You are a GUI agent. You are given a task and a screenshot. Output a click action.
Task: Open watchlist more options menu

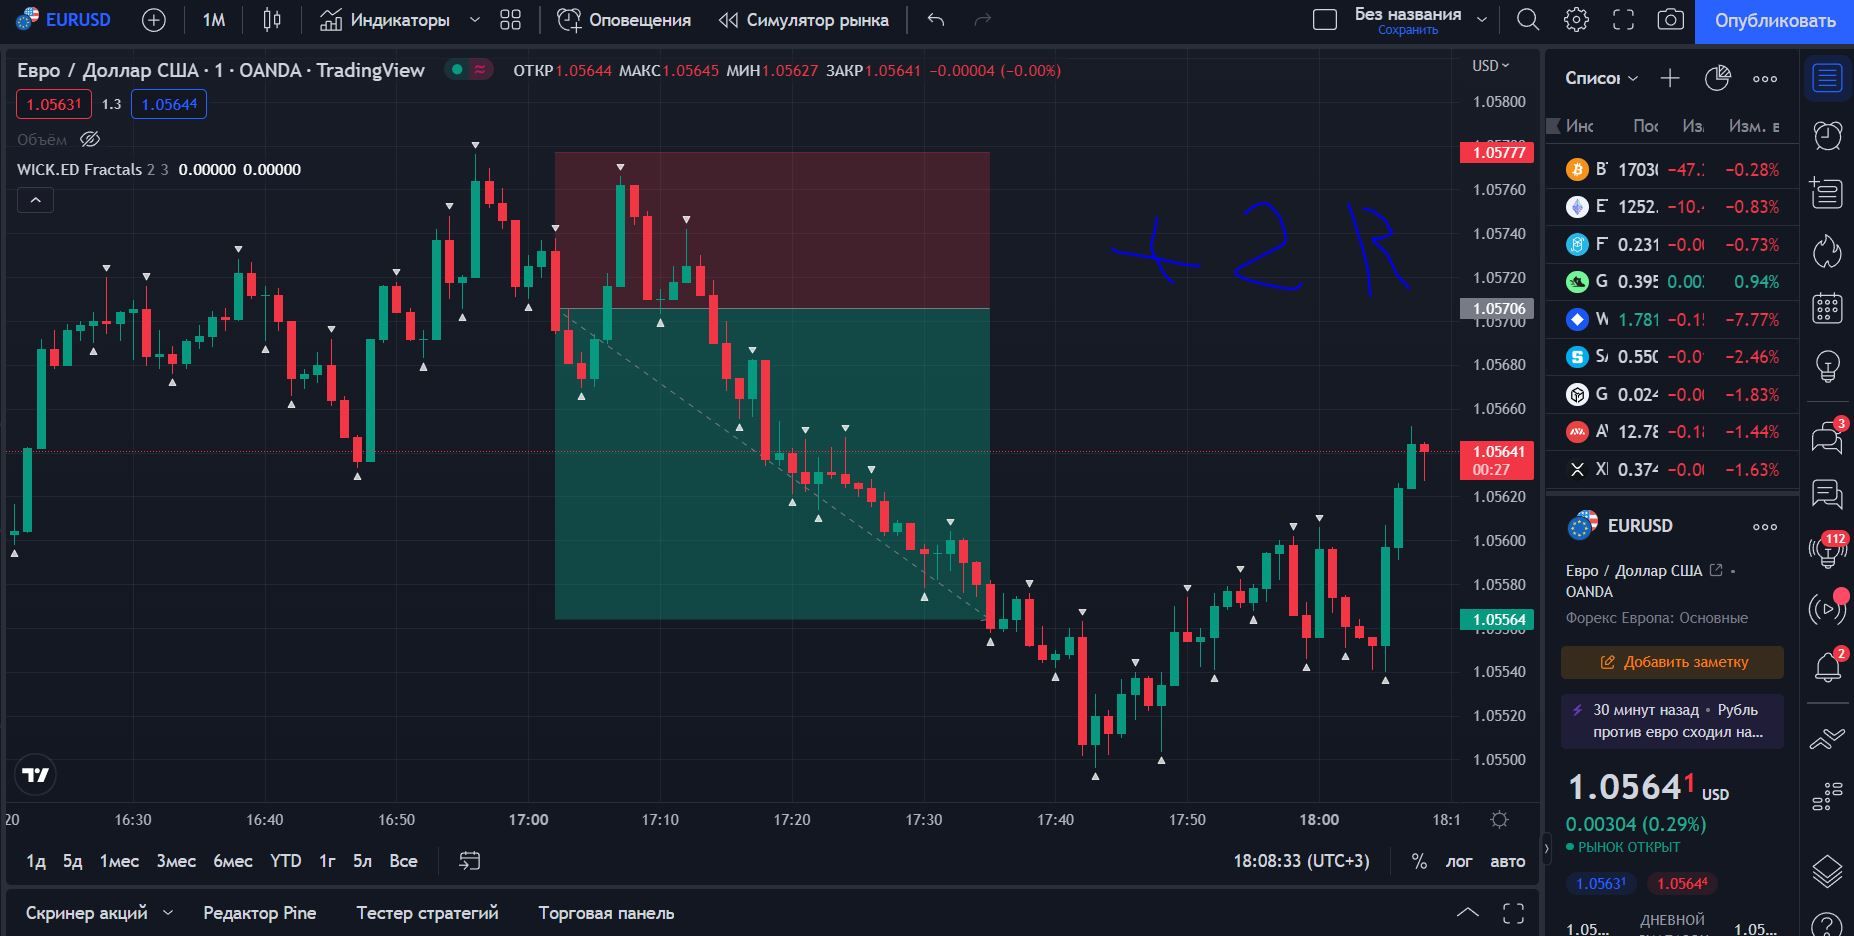(1765, 78)
